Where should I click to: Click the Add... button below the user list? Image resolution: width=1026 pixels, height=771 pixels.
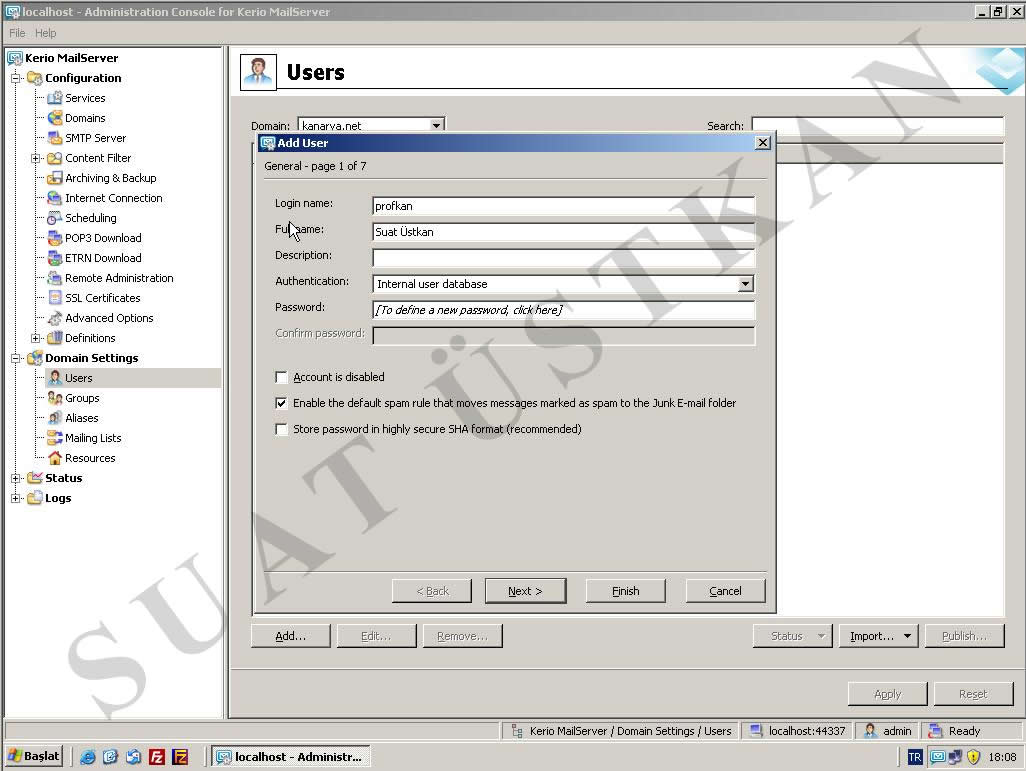pos(291,636)
